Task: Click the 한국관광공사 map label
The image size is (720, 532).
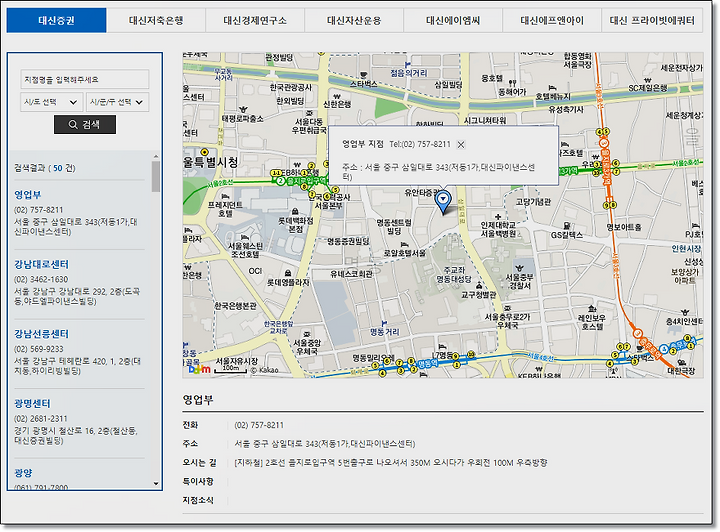Action: [x=291, y=87]
